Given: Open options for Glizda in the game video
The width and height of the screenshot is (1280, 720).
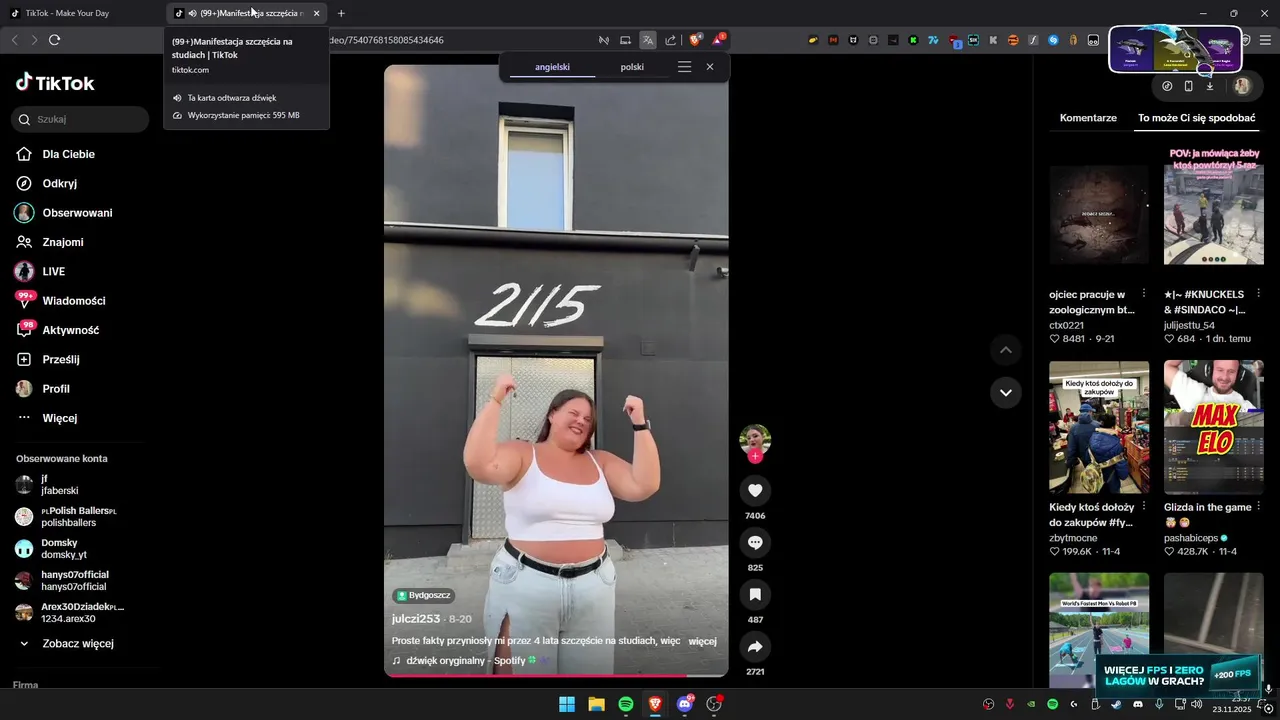Looking at the screenshot, I should pos(1258,507).
